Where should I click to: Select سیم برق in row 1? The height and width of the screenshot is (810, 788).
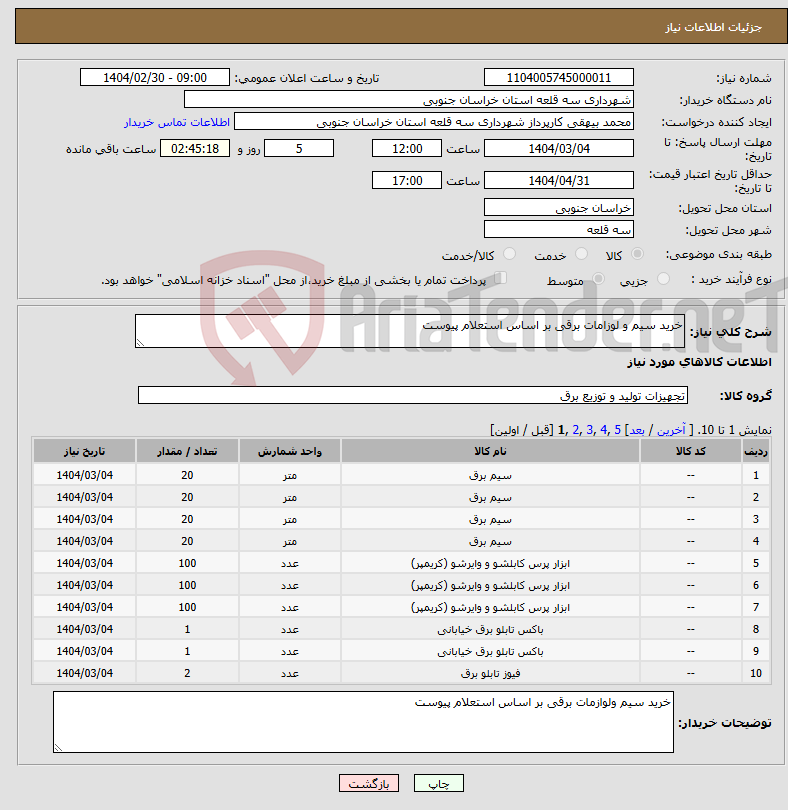point(490,475)
